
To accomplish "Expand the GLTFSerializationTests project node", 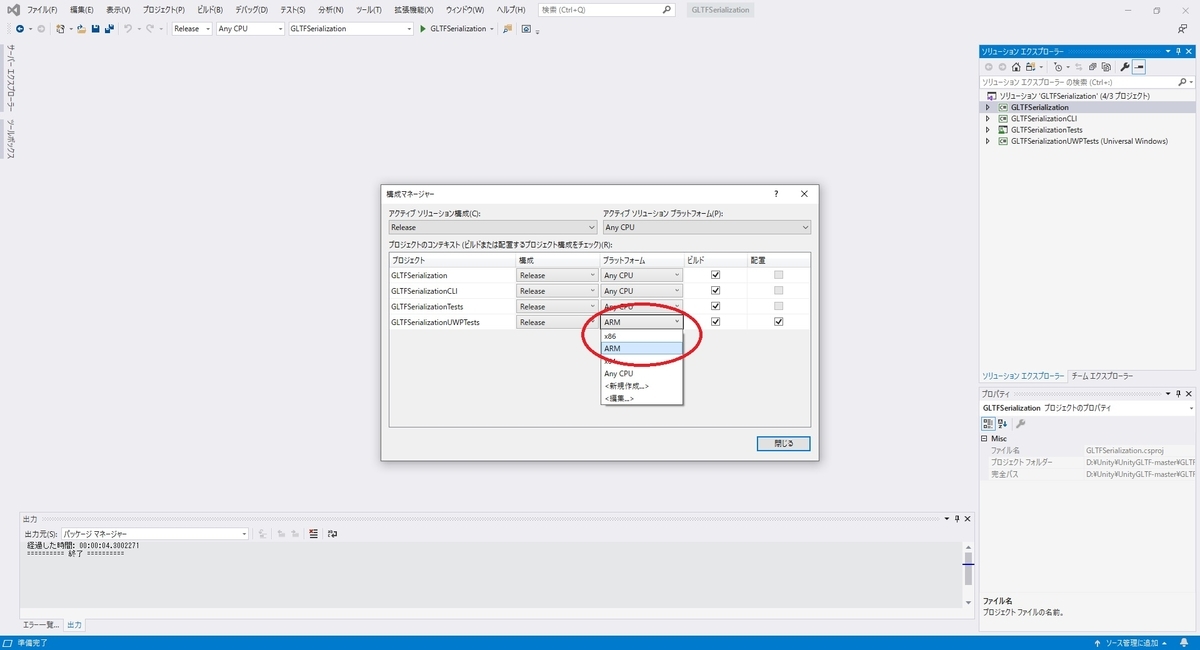I will (x=988, y=130).
